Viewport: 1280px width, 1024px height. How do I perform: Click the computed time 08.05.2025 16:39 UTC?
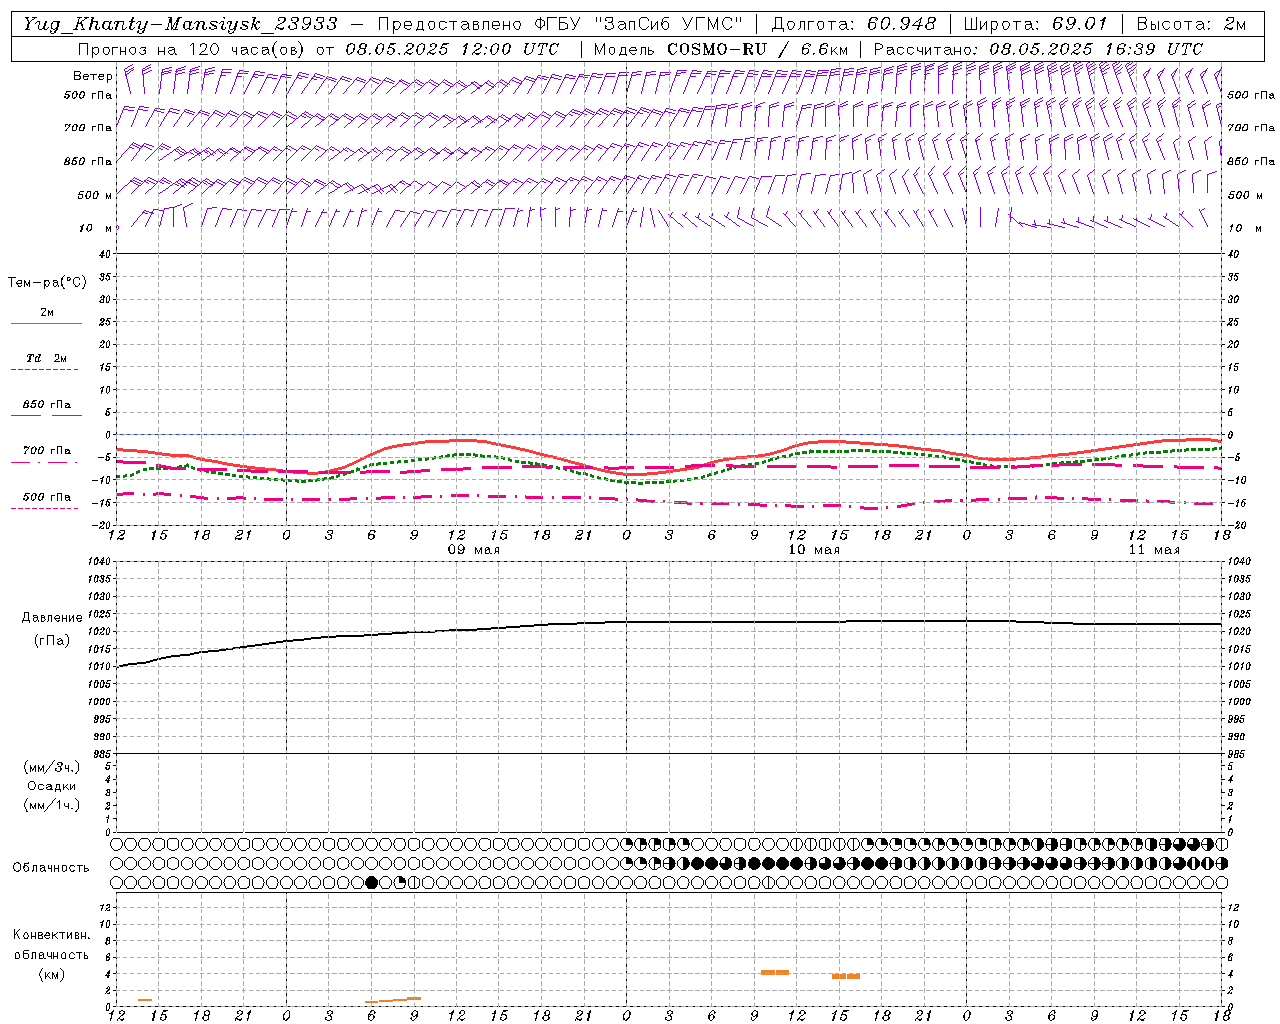point(1096,49)
